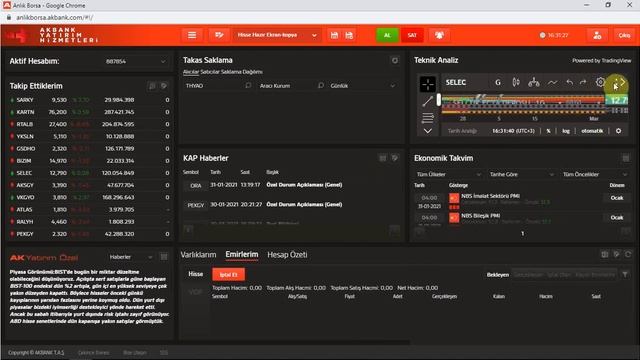The image size is (640, 360).
Task: Click the THYAO symbol search field
Action: point(213,86)
